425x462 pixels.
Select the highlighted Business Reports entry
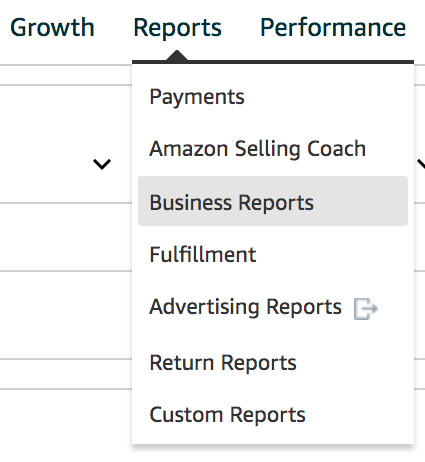pyautogui.click(x=273, y=201)
